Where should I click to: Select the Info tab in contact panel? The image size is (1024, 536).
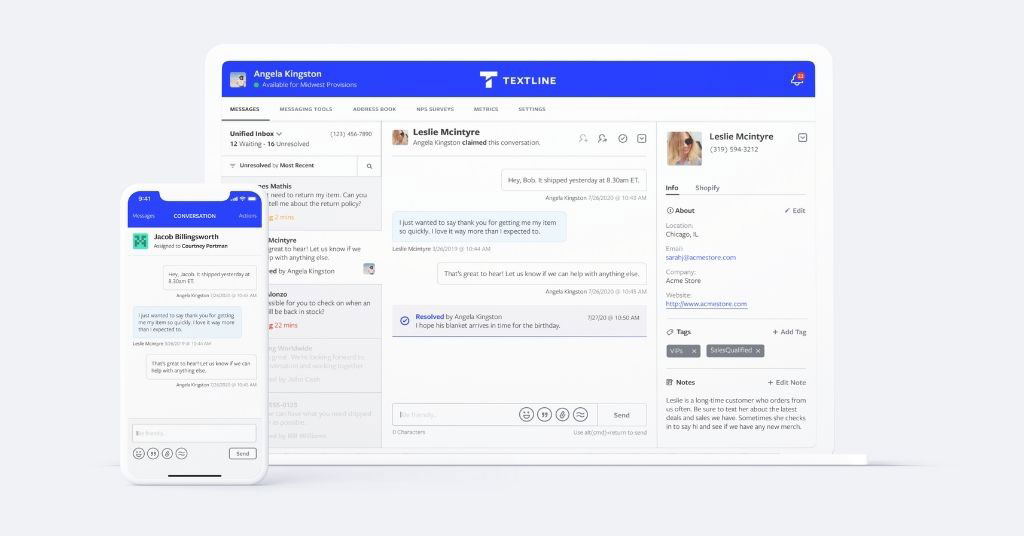(x=671, y=188)
